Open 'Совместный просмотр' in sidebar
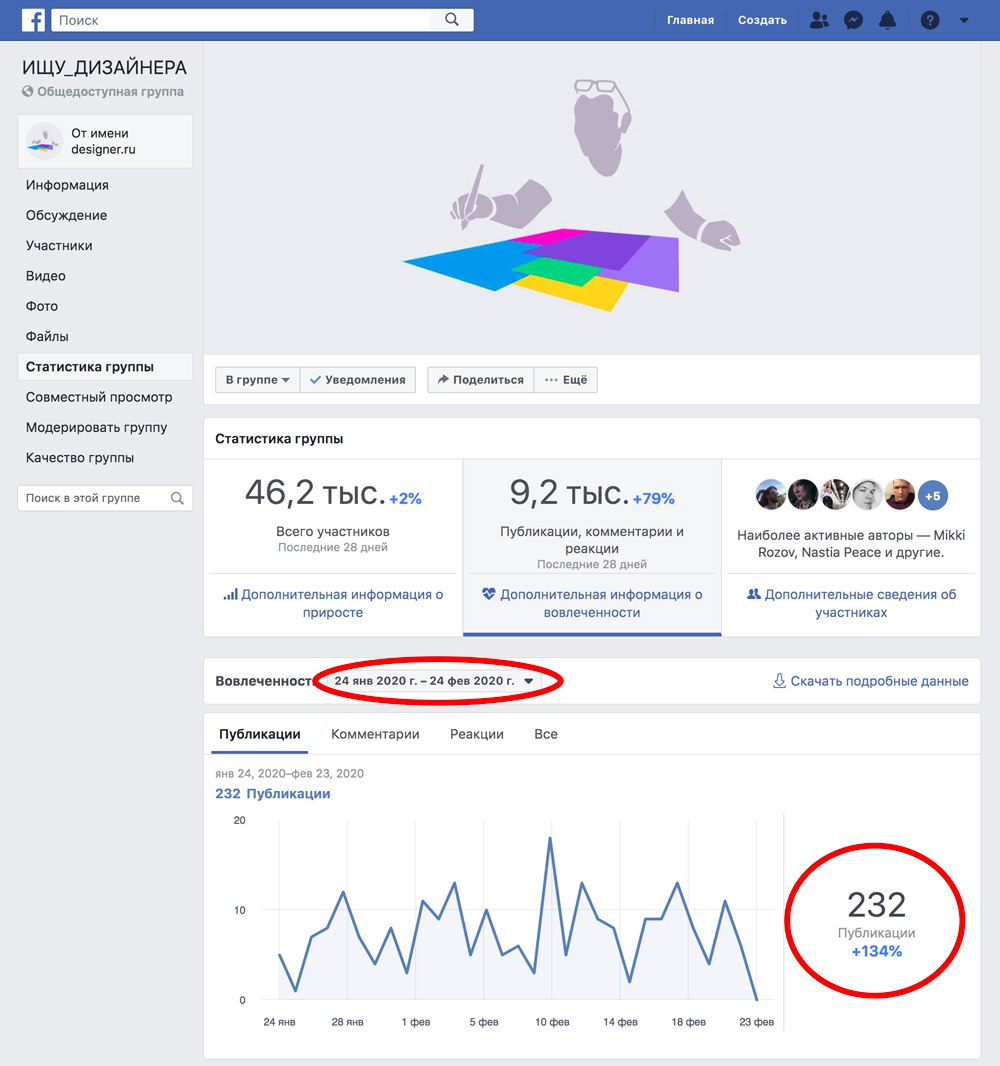This screenshot has height=1066, width=1000. [x=99, y=397]
